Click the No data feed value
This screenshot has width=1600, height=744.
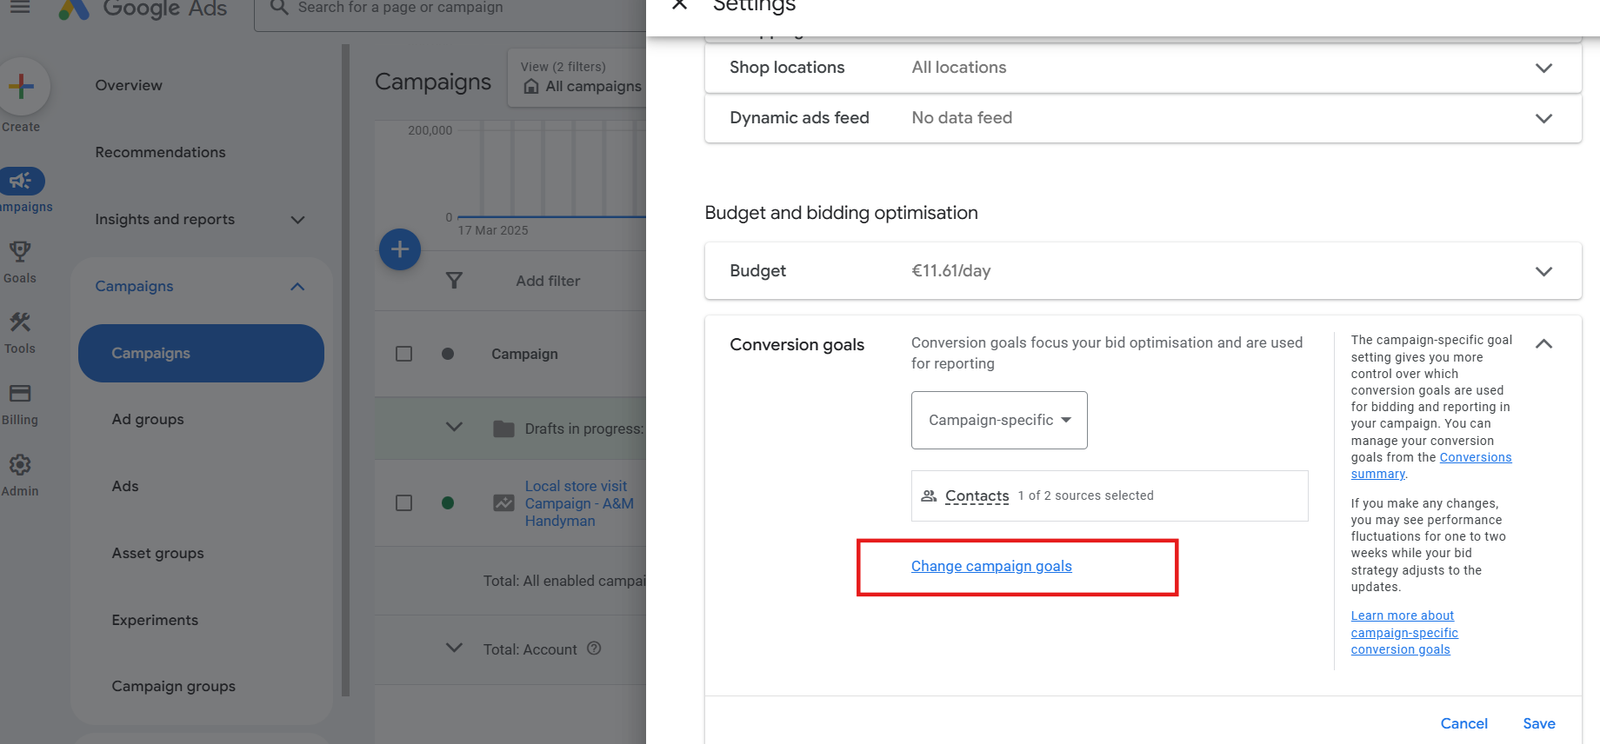point(962,118)
